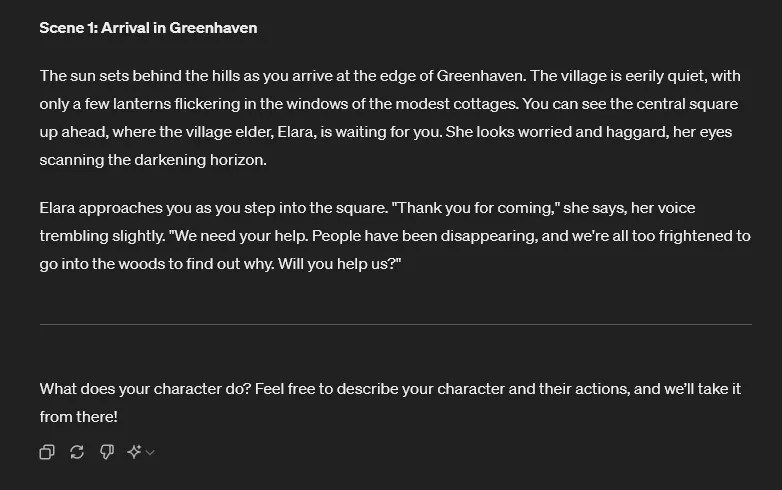Viewport: 782px width, 490px height.
Task: Copy the response with the copy icon
Action: pyautogui.click(x=47, y=452)
